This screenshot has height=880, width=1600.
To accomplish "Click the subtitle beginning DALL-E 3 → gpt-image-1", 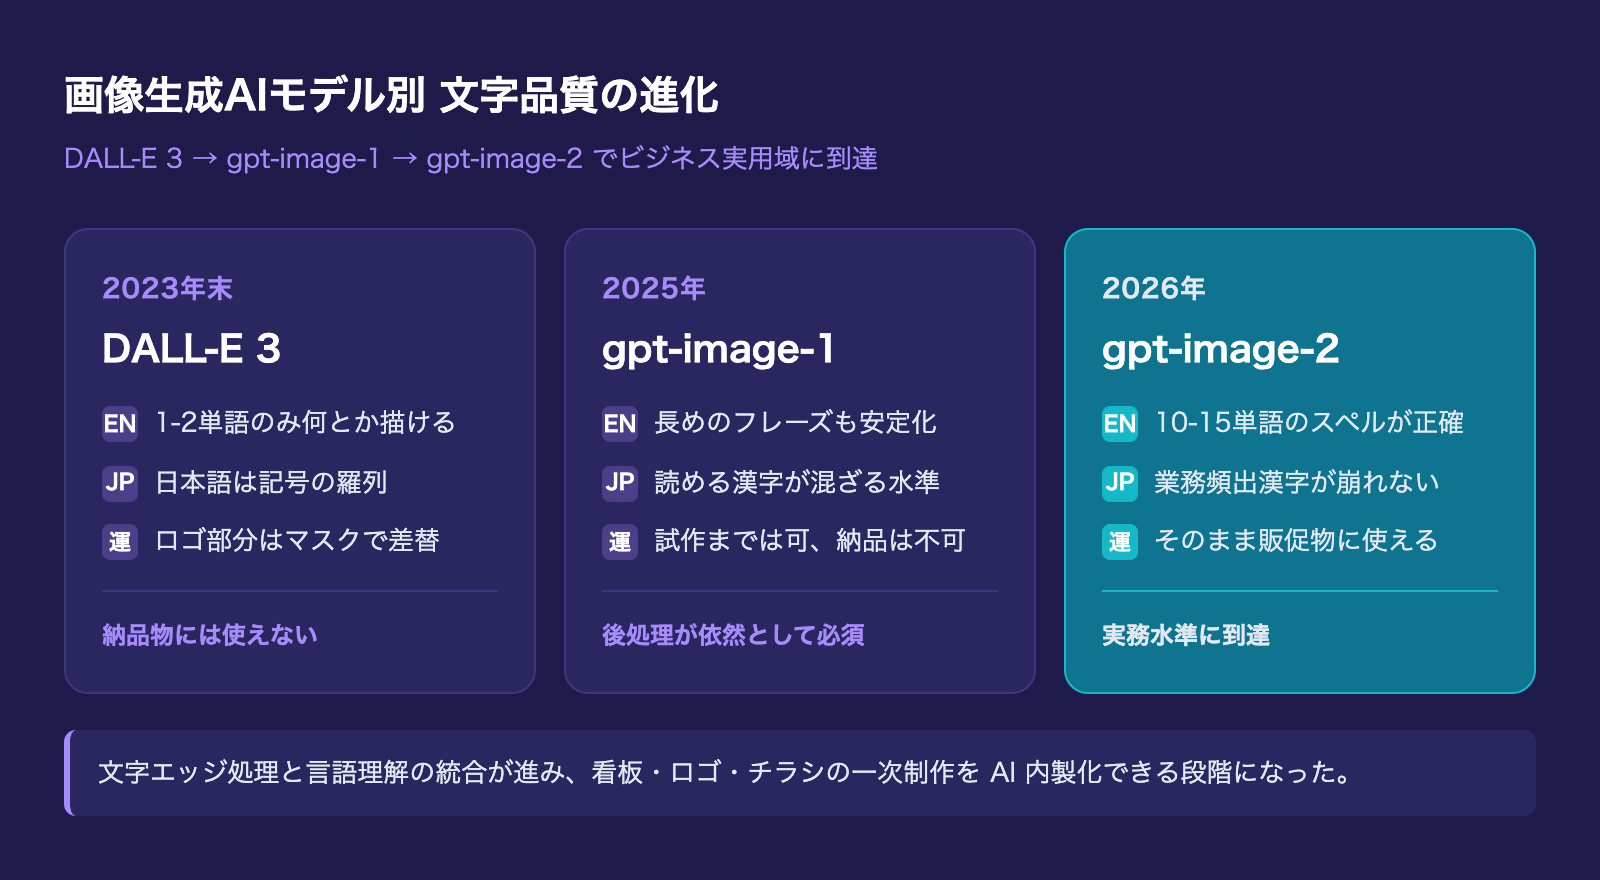I will coord(471,158).
